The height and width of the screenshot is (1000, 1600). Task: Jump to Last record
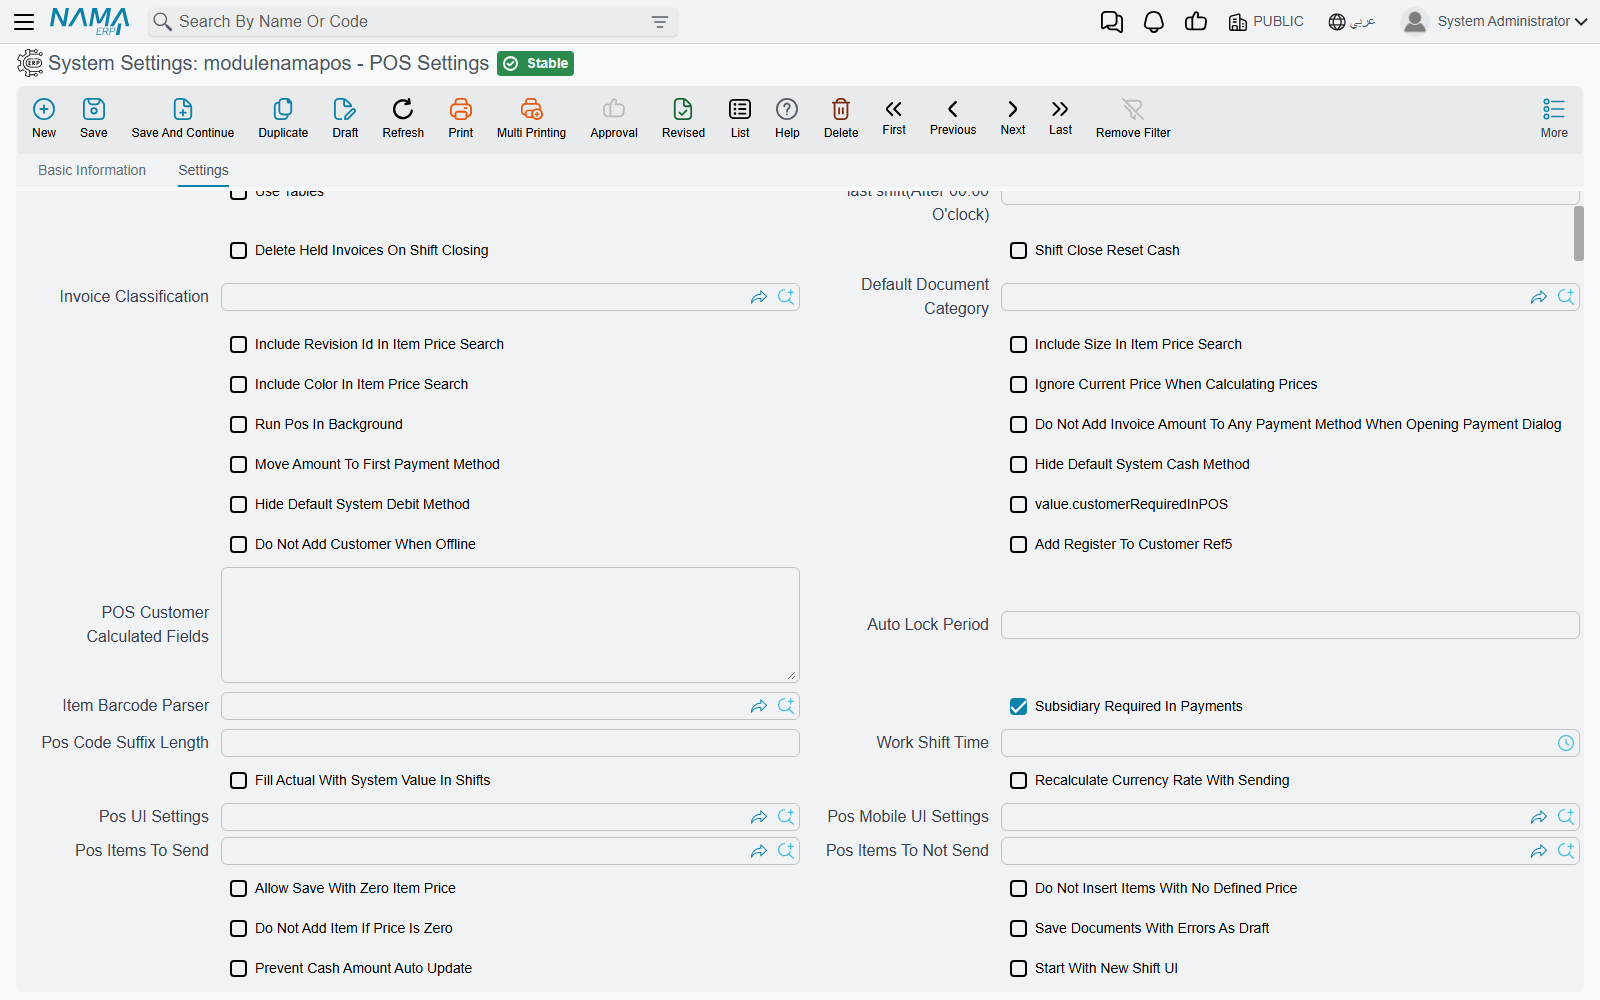pyautogui.click(x=1061, y=116)
